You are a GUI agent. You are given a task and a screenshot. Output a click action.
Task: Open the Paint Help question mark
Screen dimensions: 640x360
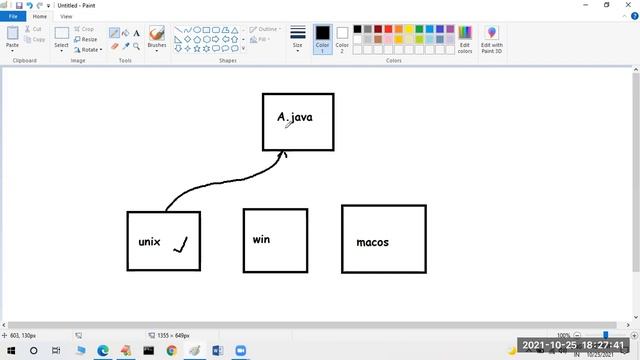pos(634,16)
